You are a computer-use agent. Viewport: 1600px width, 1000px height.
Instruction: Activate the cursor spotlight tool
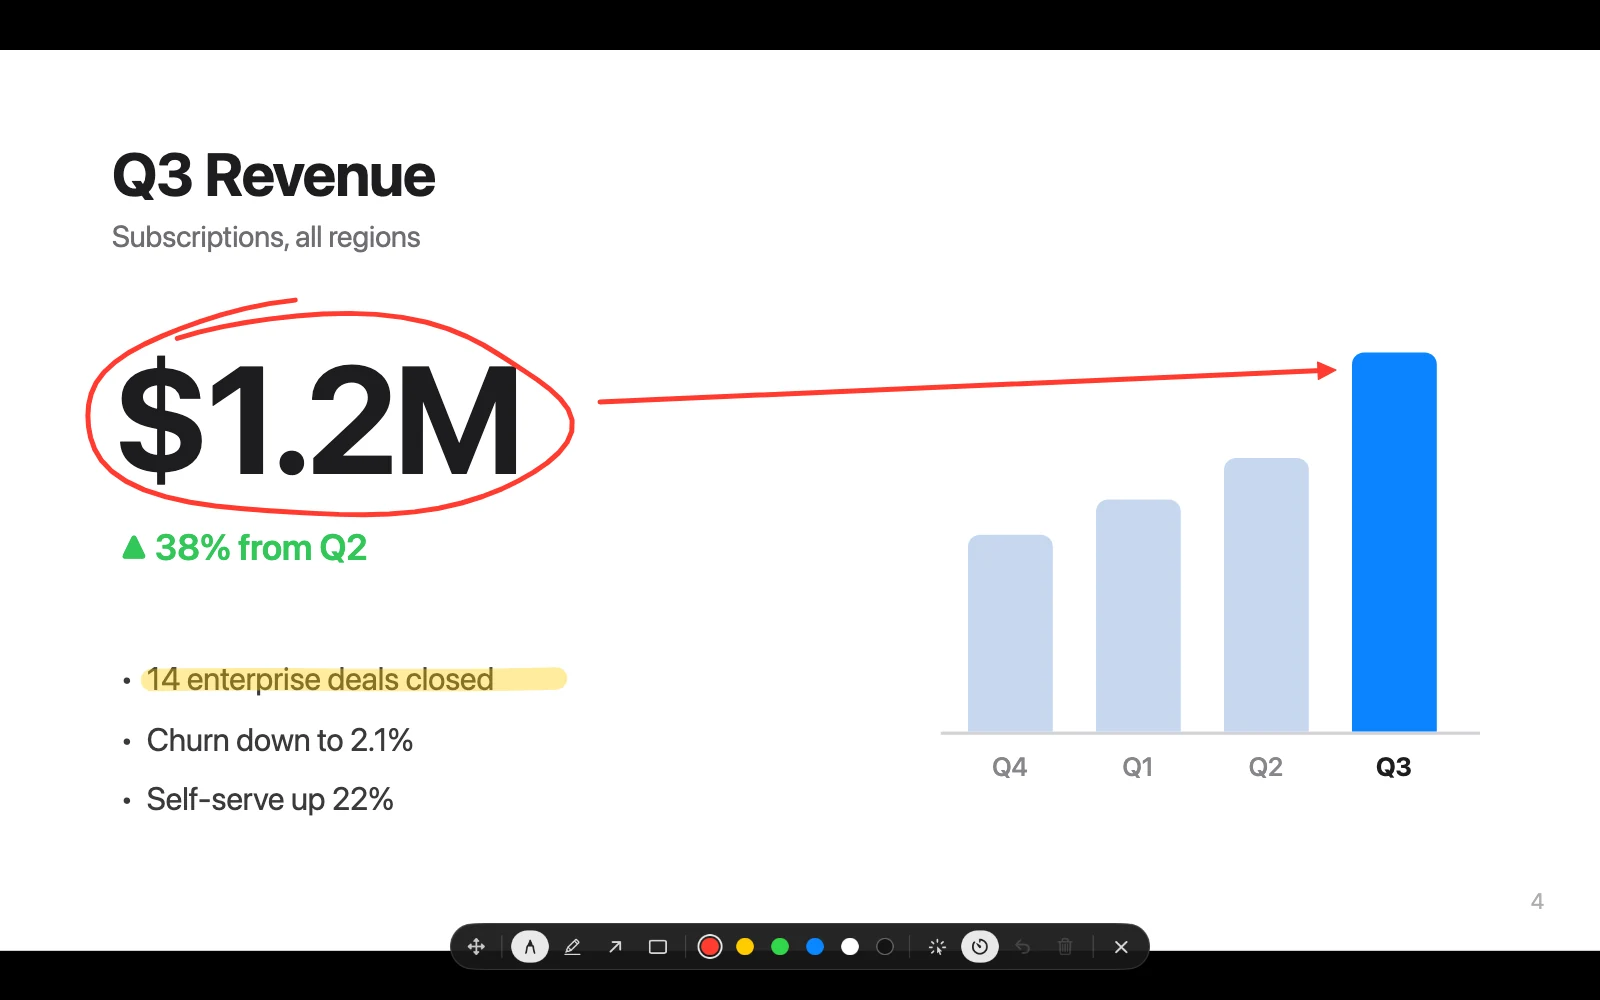tap(937, 947)
